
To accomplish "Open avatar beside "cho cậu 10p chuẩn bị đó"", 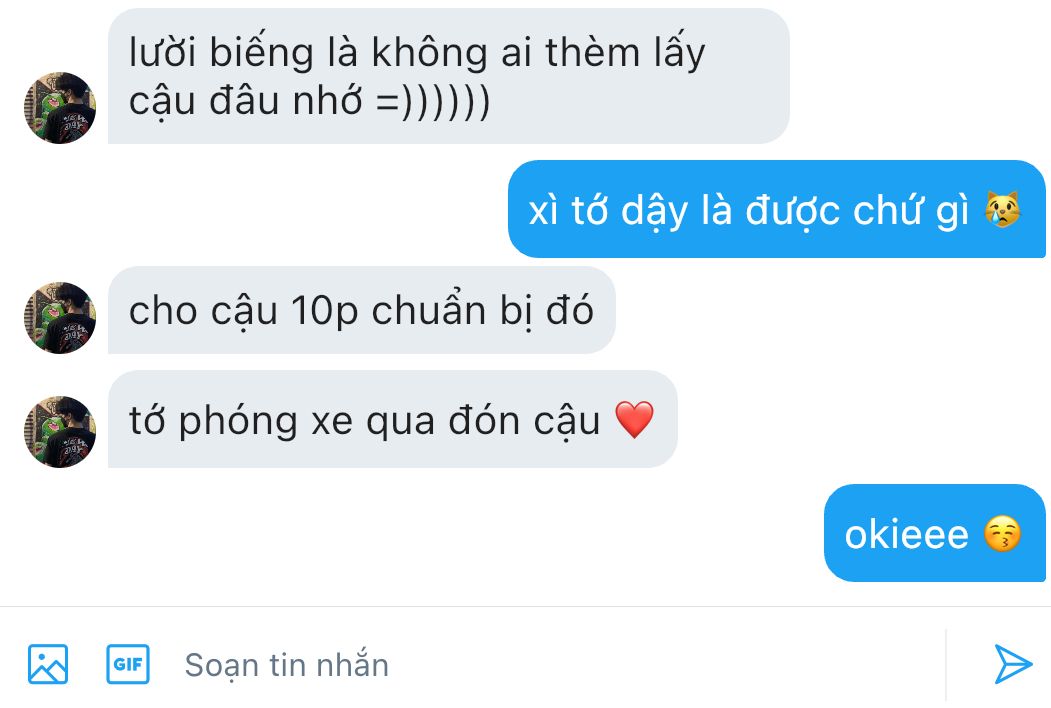I will 60,318.
